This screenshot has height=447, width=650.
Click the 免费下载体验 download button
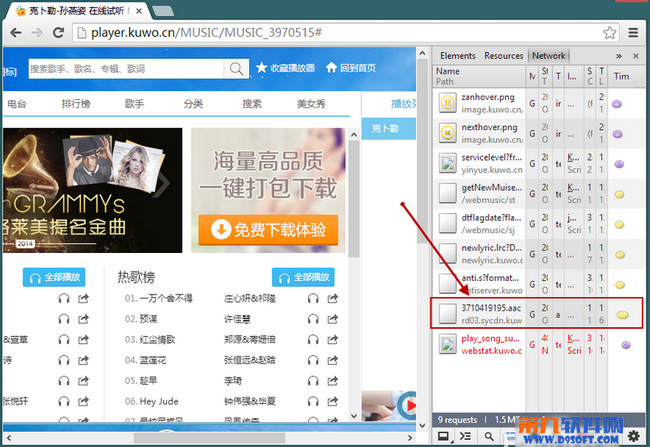266,230
